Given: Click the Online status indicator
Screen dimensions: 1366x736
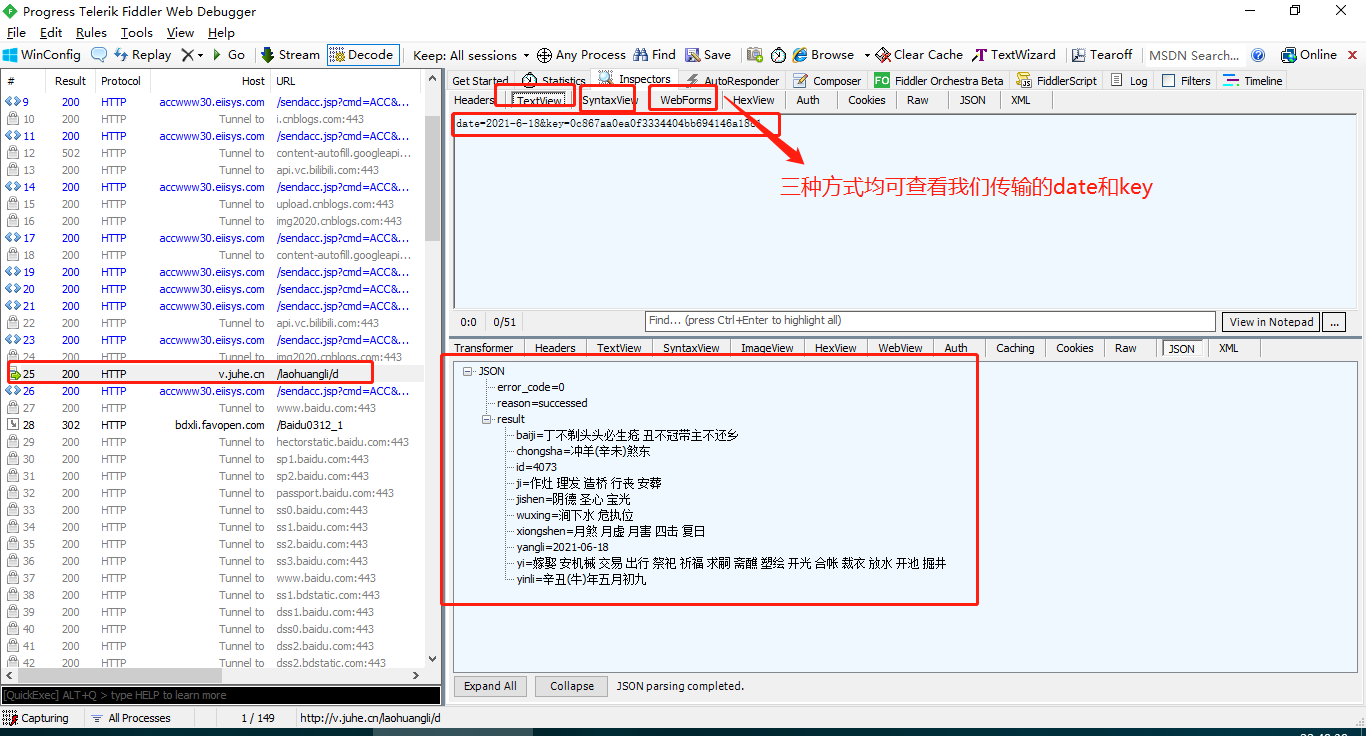Looking at the screenshot, I should pyautogui.click(x=1308, y=55).
